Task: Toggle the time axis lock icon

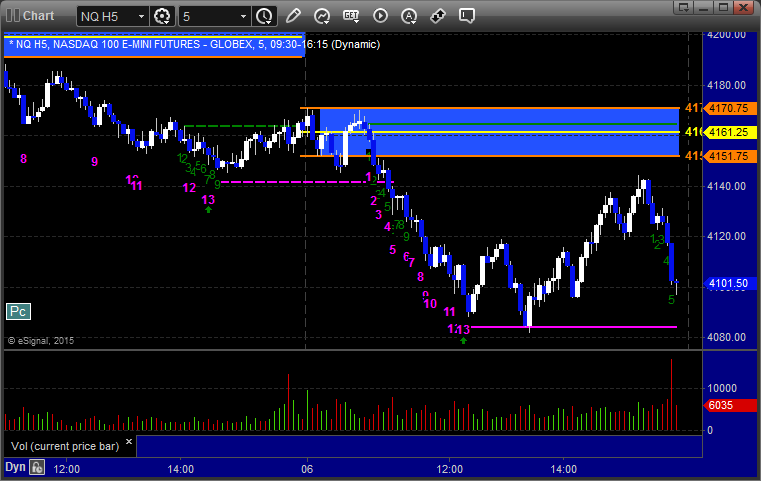Action: click(37, 467)
